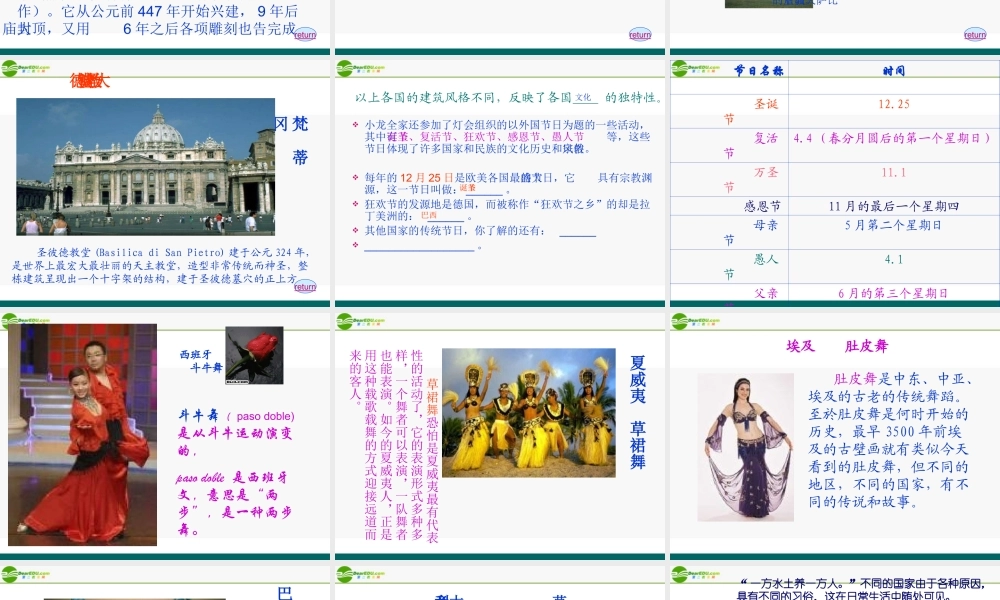Open the St. Peter's Basilica photo

(x=145, y=166)
